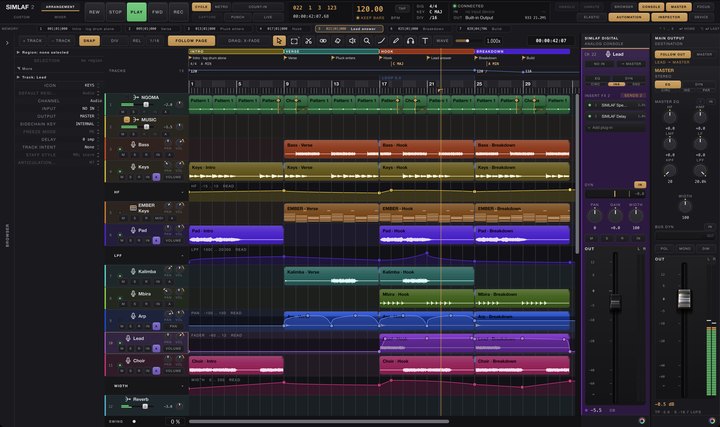Screen dimensions: 720x427
Task: Click the EMBER Keys instrument icon
Action: [x=133, y=208]
